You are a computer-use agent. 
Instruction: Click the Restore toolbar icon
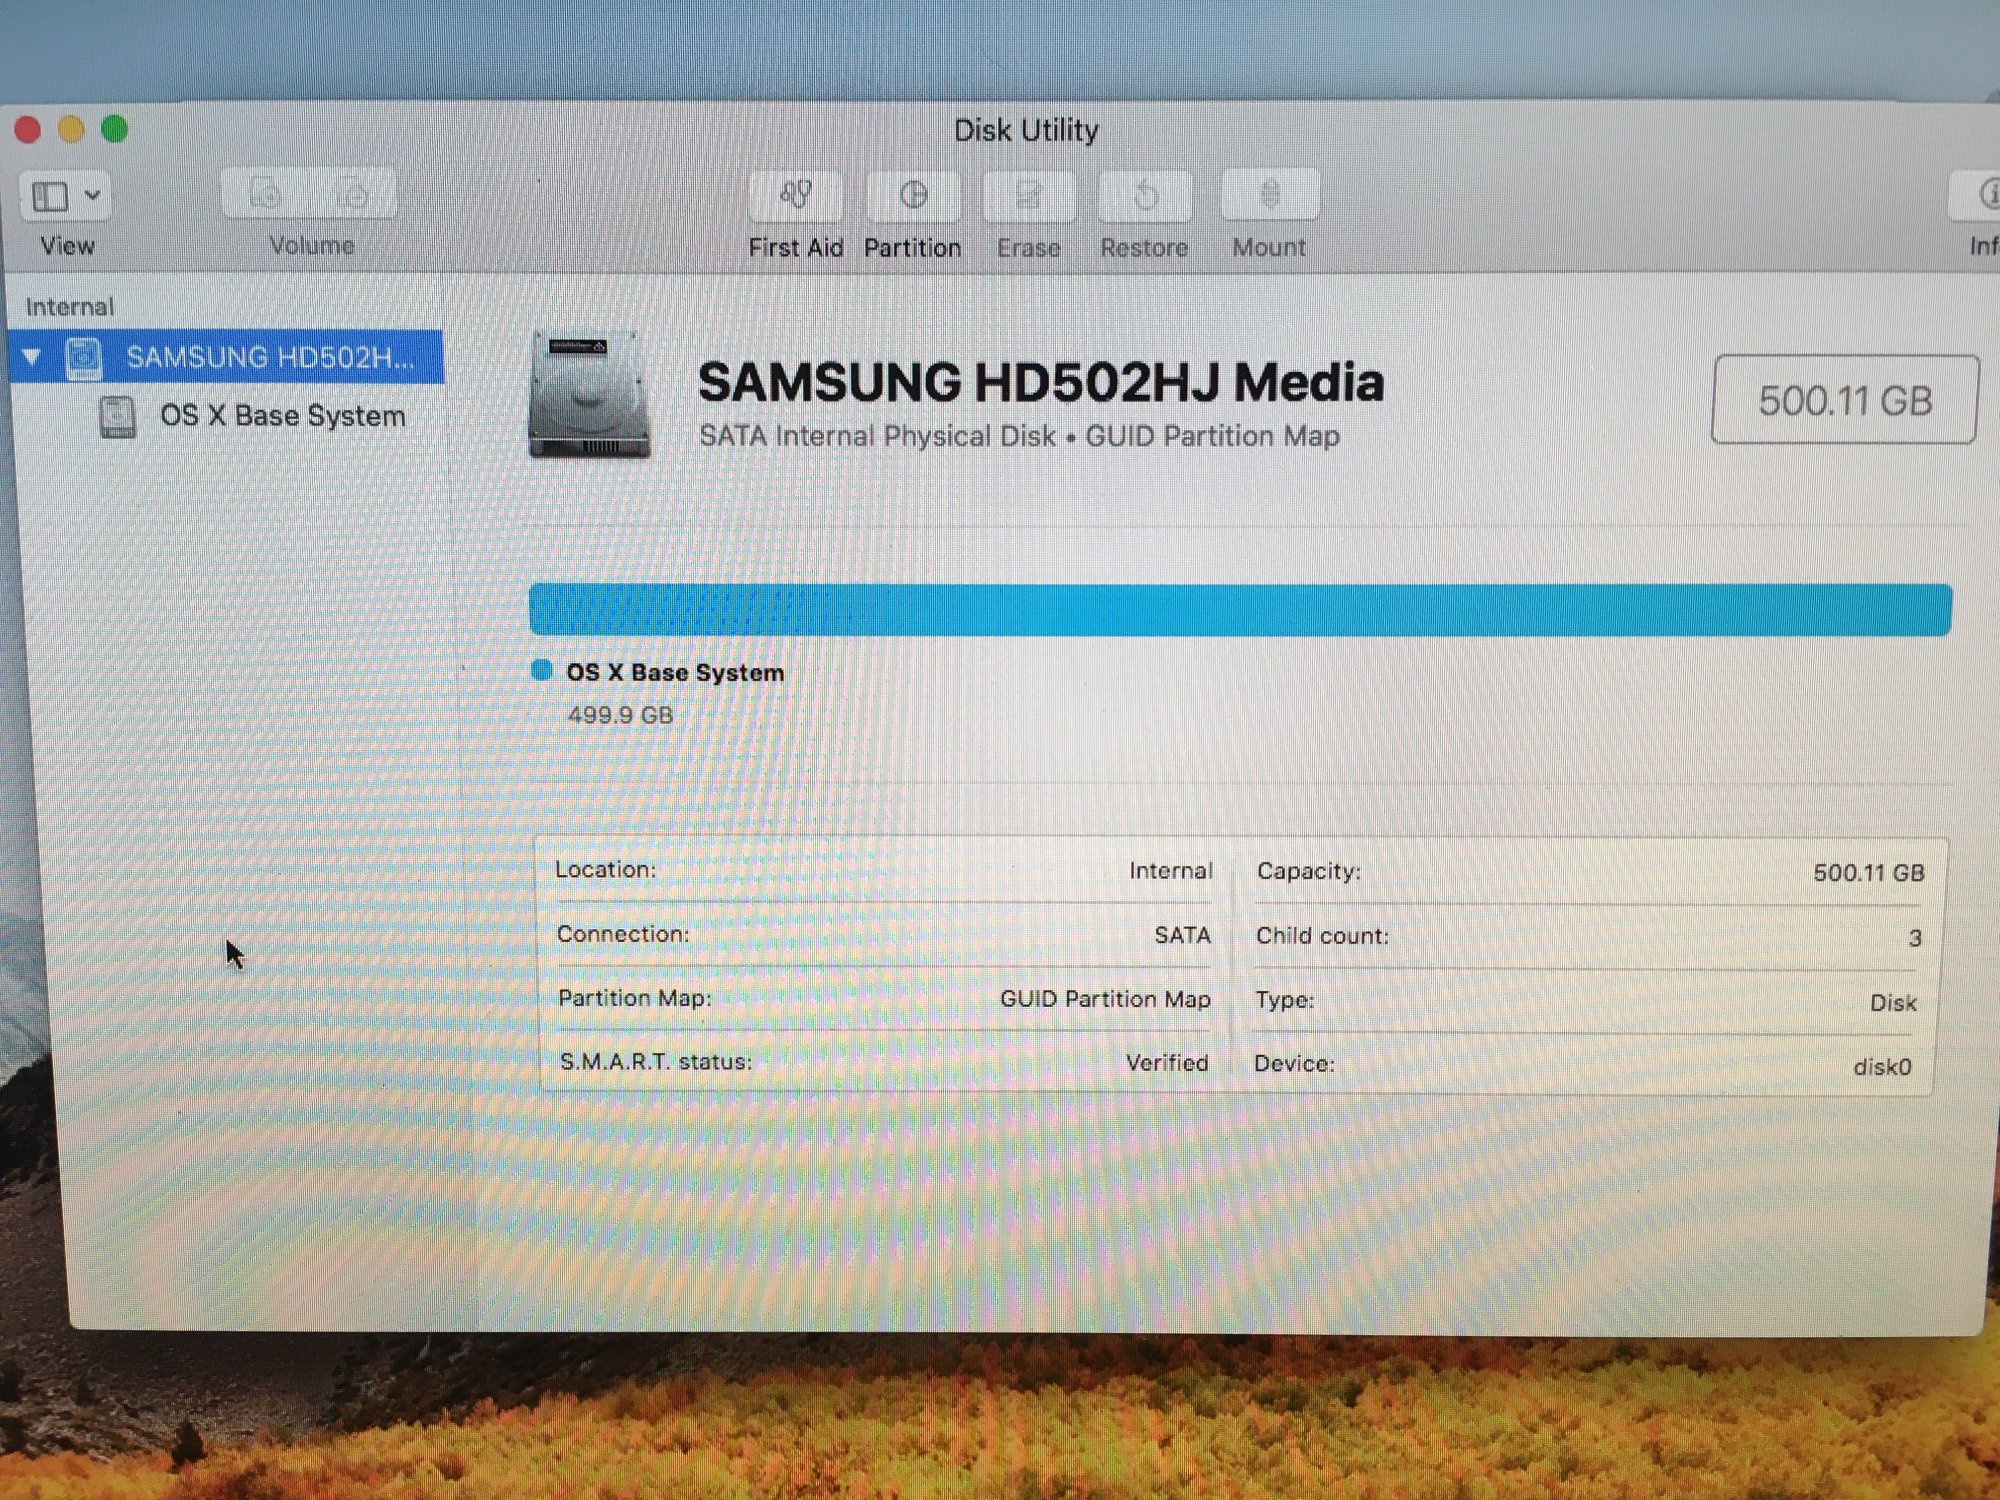(x=1145, y=195)
